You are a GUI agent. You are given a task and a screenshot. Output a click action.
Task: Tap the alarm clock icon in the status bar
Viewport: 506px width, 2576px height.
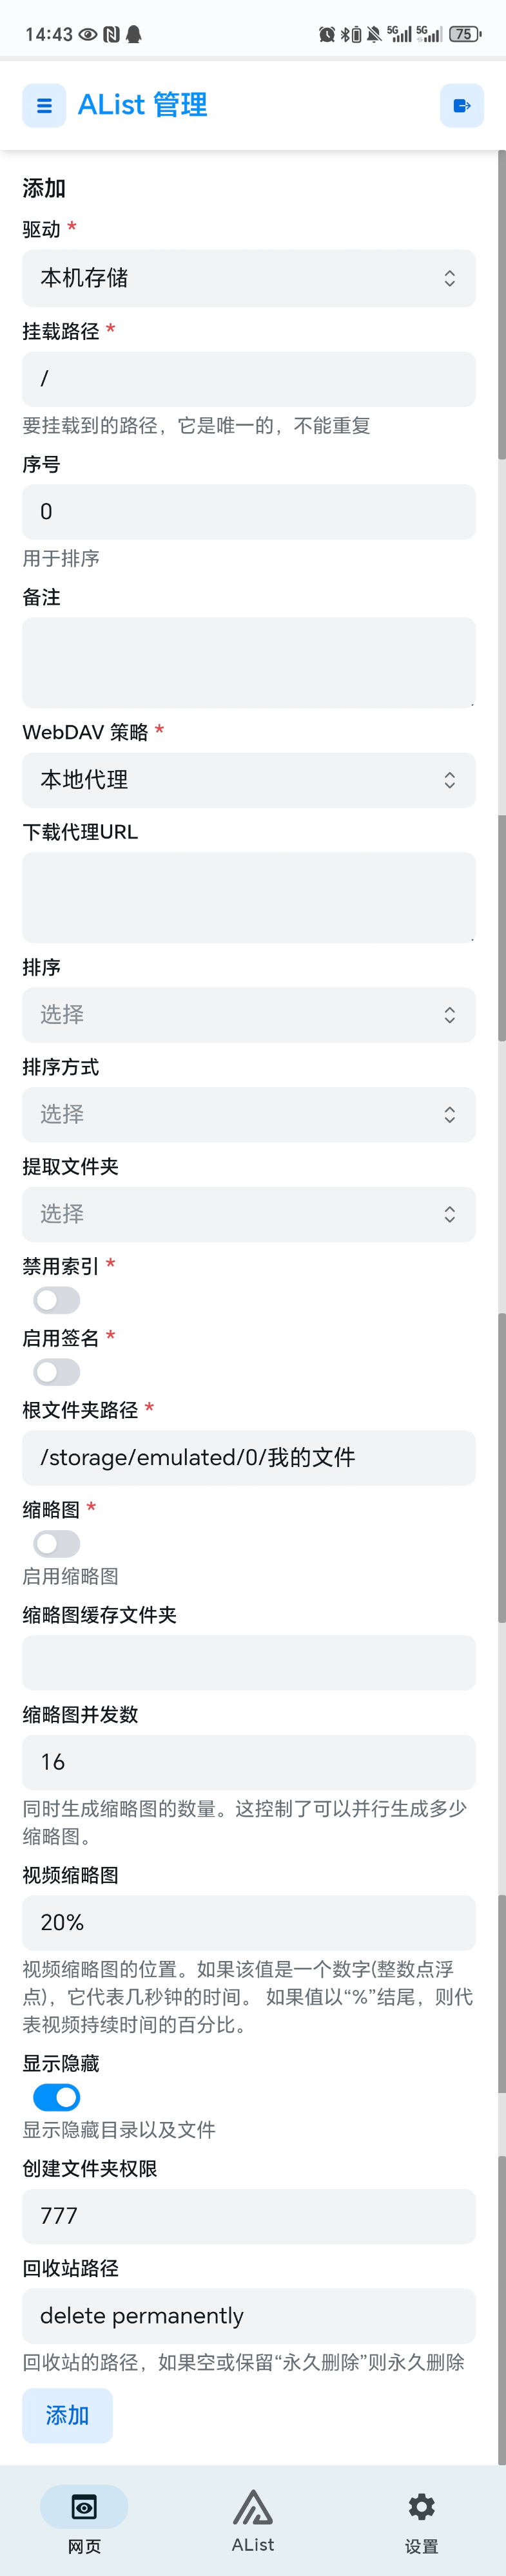(327, 34)
